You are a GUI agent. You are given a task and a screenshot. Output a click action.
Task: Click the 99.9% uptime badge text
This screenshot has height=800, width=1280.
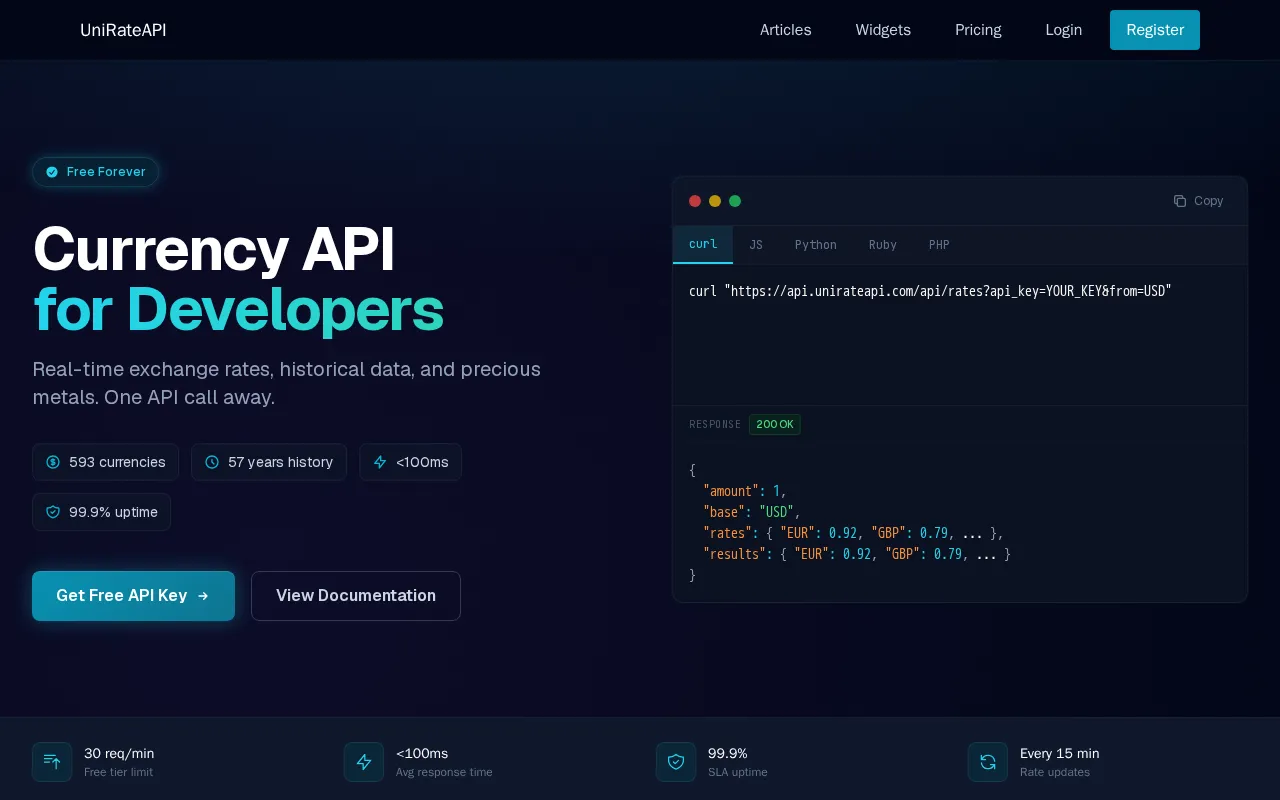pos(113,512)
